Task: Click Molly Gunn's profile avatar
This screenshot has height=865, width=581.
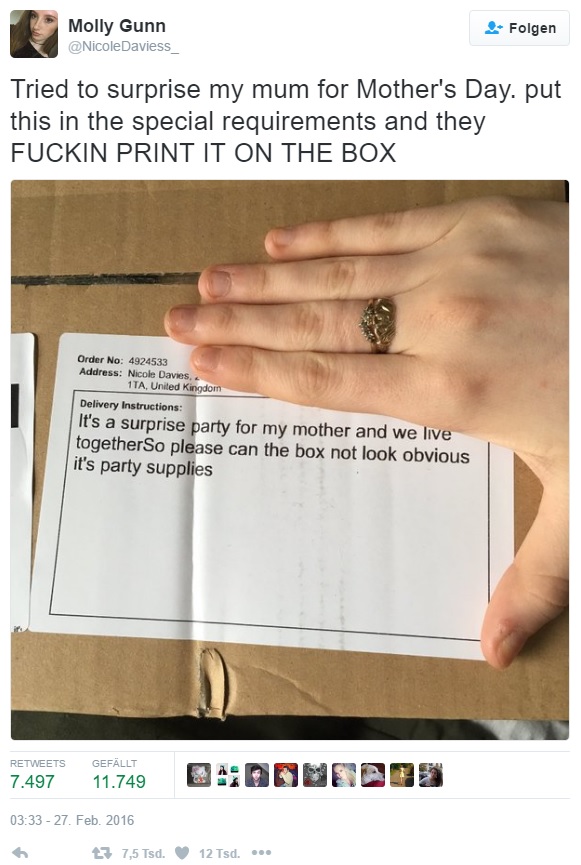Action: tap(34, 34)
